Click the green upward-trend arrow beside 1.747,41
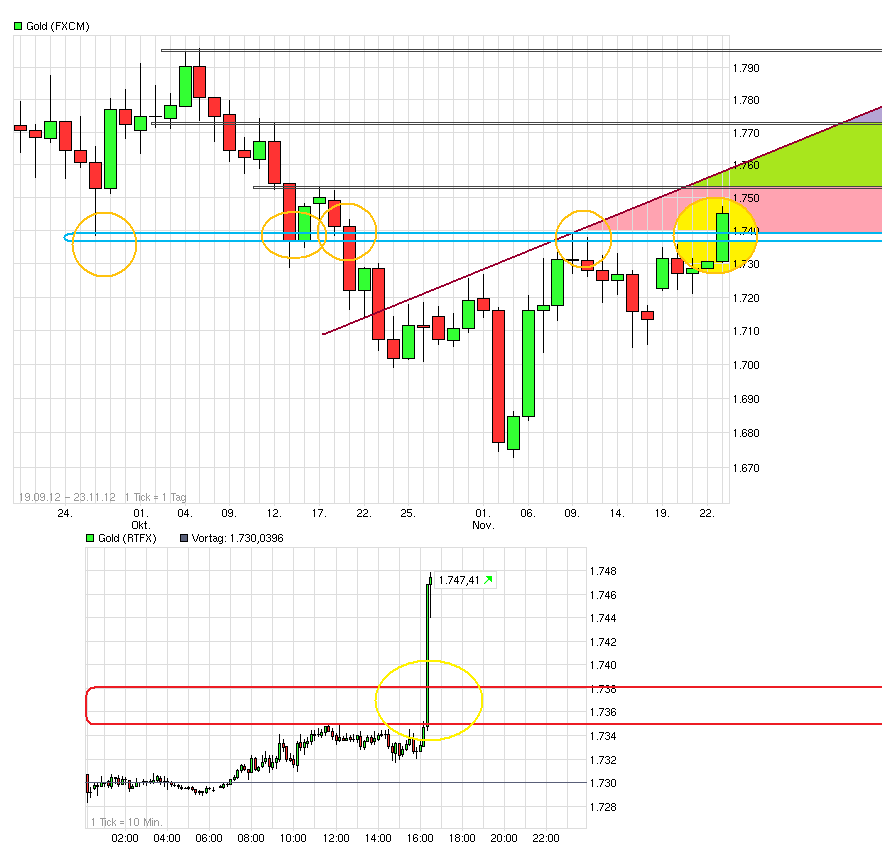 pyautogui.click(x=486, y=579)
